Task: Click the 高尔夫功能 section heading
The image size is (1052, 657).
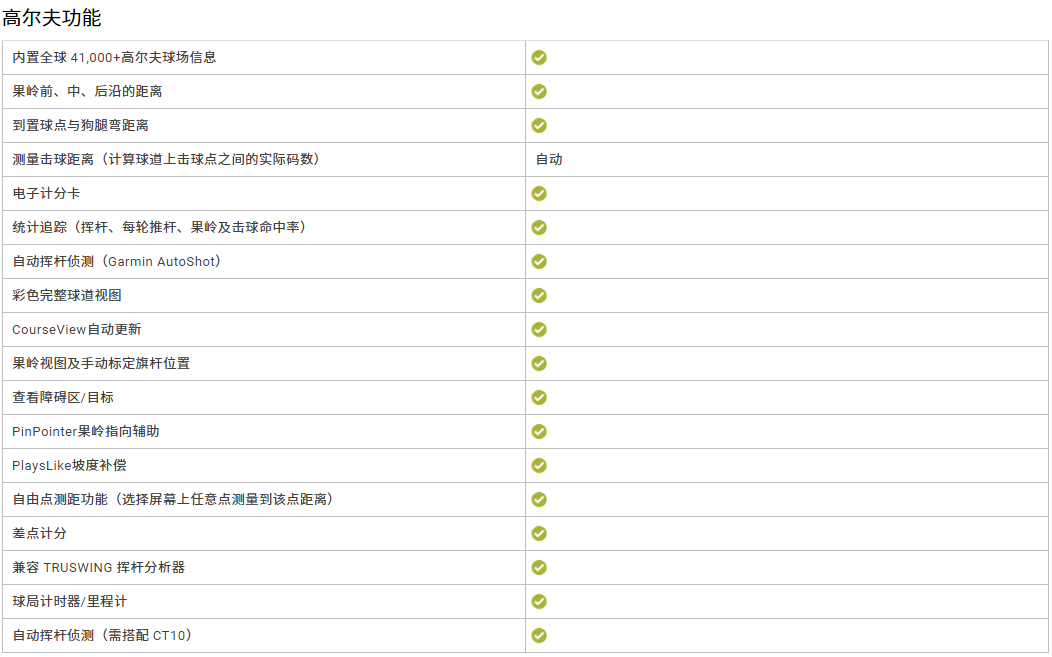Action: [52, 18]
